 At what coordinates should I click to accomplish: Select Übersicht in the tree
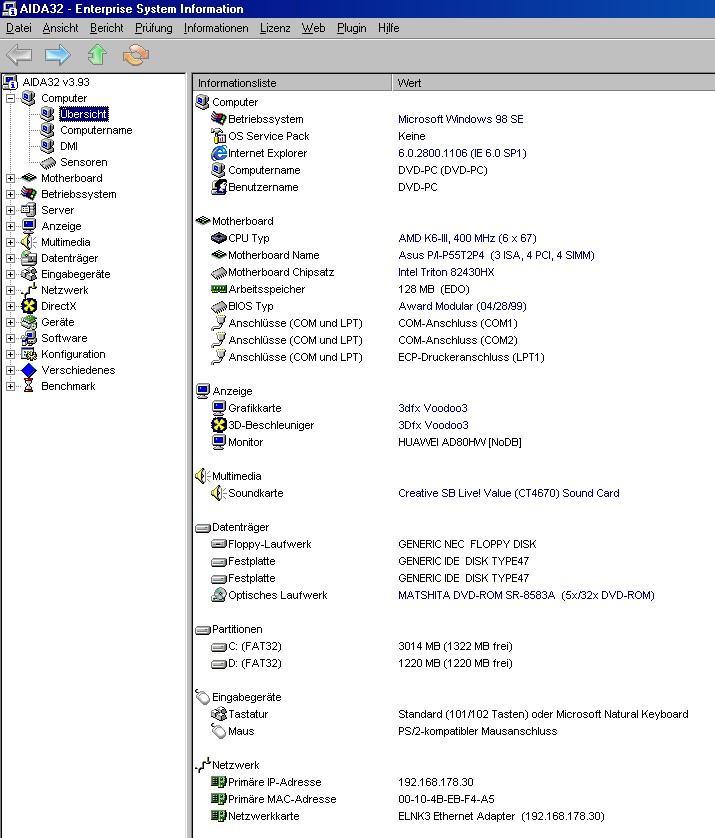[83, 114]
